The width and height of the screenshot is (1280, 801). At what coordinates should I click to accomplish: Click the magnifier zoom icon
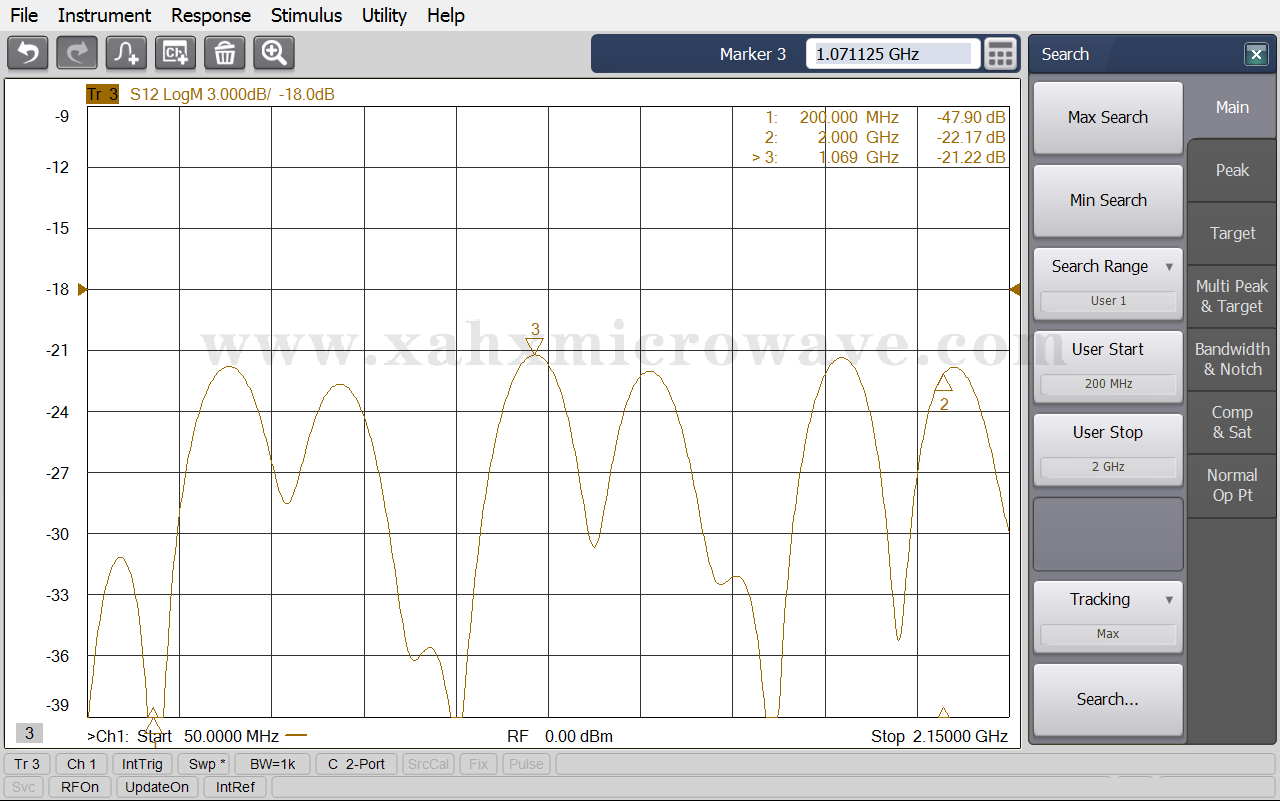click(274, 53)
